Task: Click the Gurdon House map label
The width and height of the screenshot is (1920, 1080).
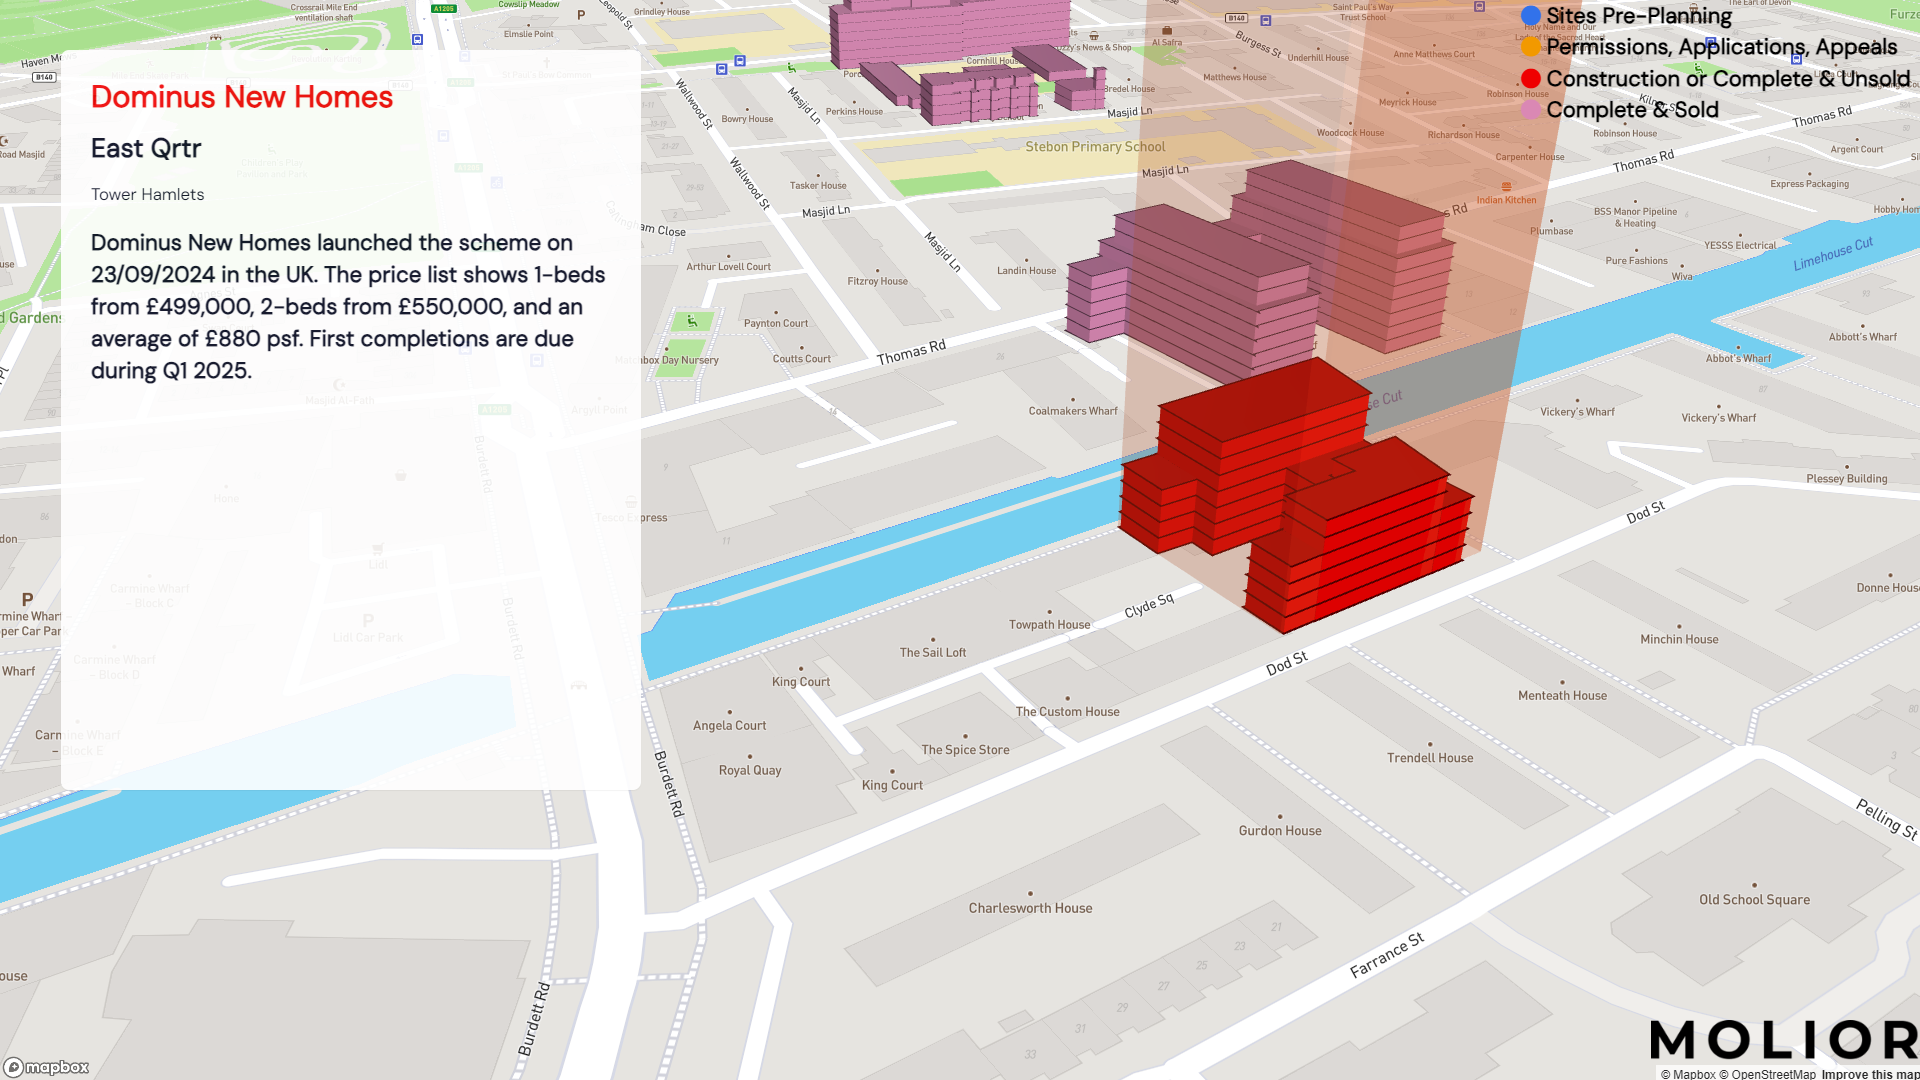Action: [1280, 831]
